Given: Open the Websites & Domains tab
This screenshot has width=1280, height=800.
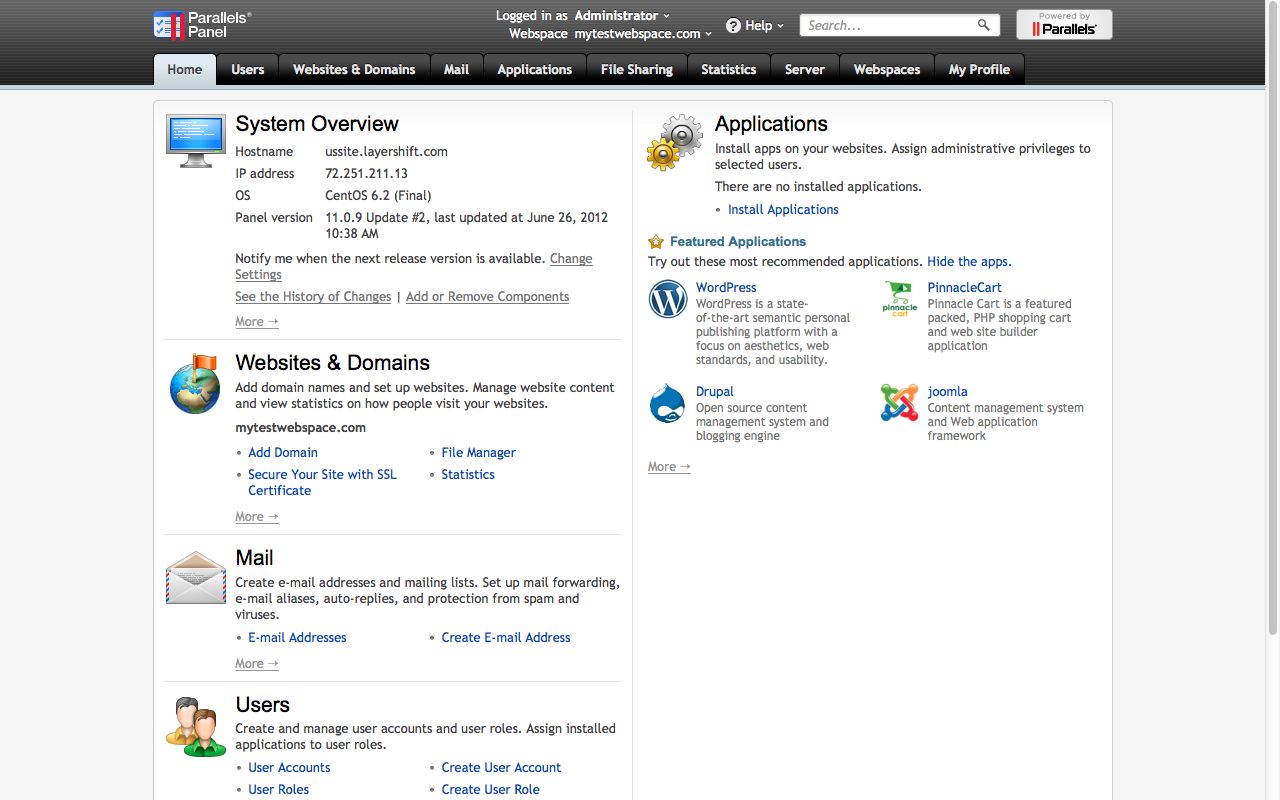Looking at the screenshot, I should coord(354,70).
